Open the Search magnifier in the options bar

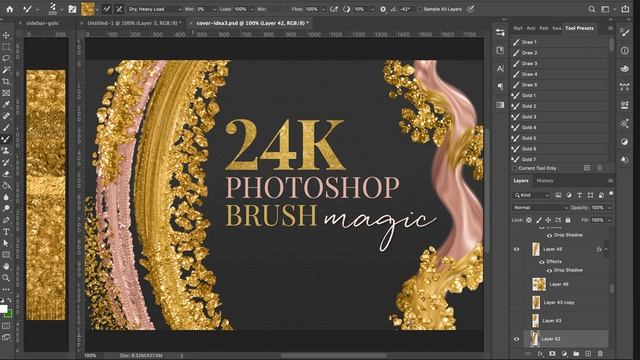coord(591,9)
